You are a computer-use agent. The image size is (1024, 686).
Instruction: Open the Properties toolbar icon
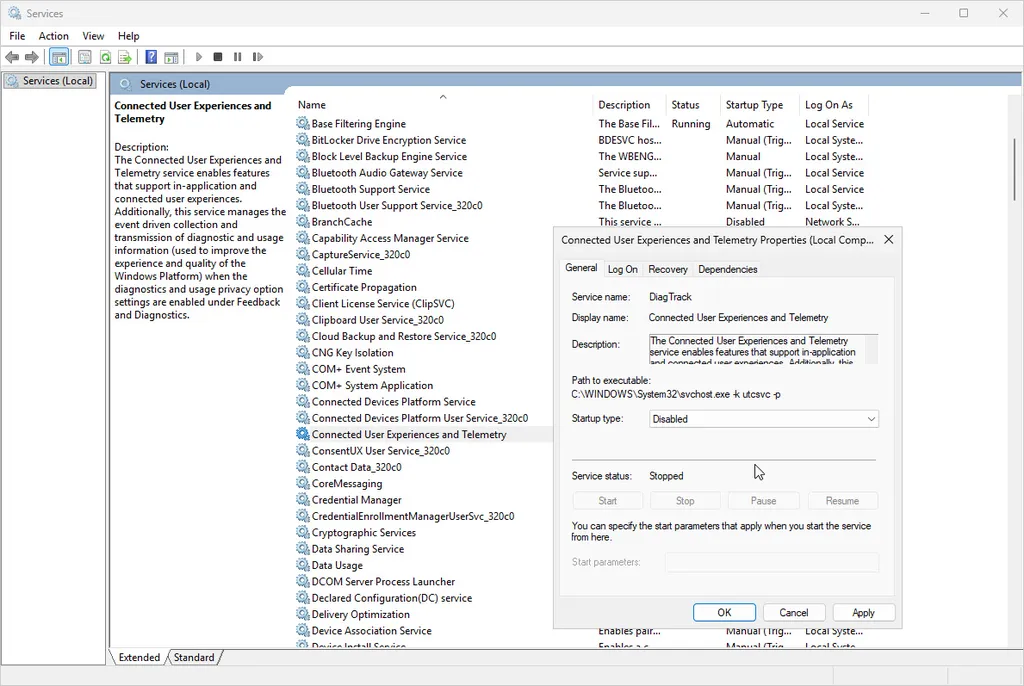(85, 57)
